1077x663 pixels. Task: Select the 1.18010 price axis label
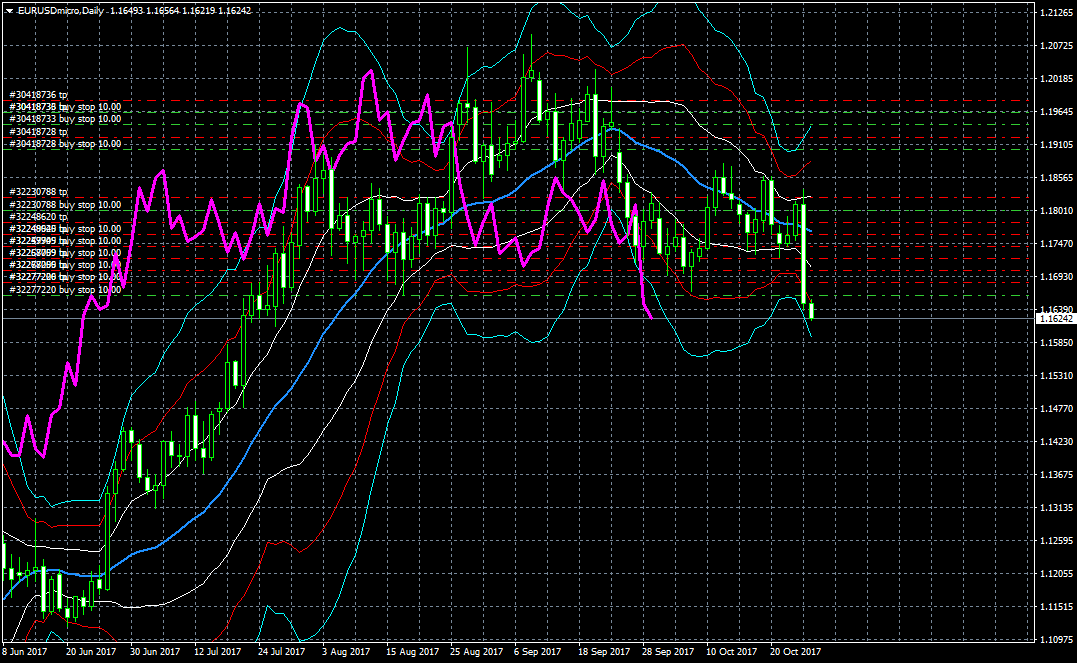(1055, 211)
